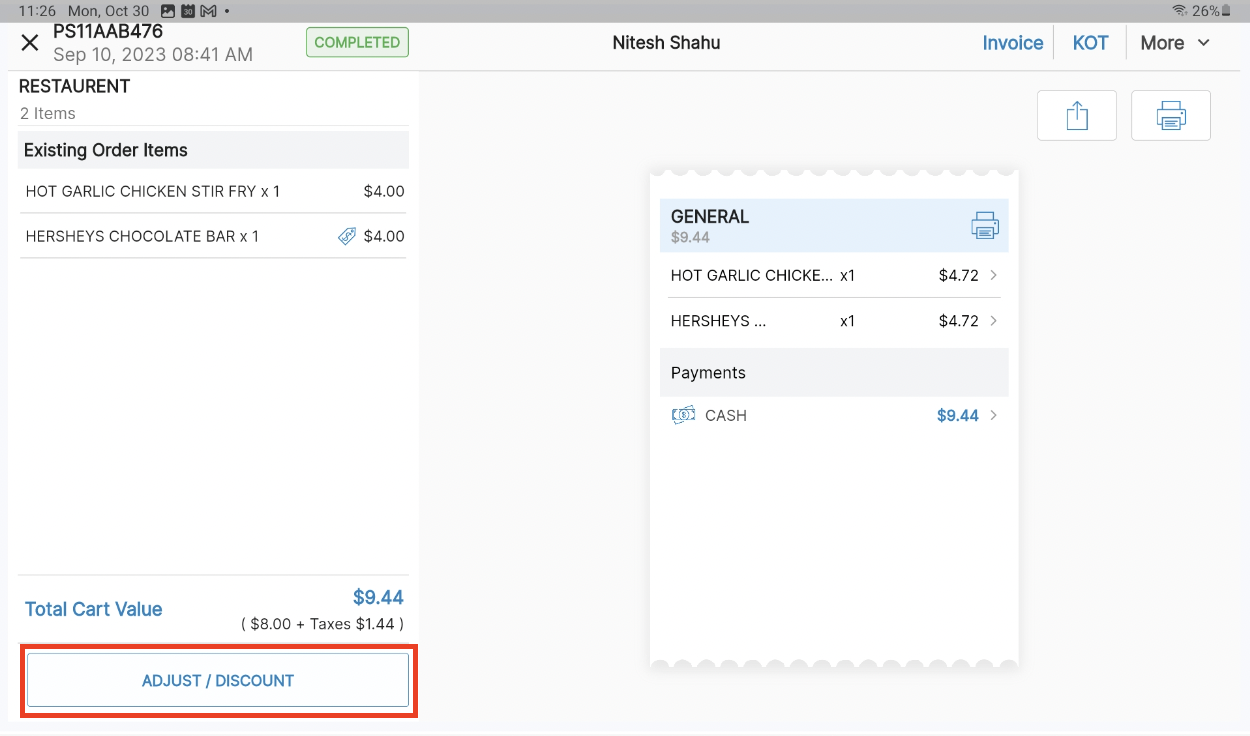Image resolution: width=1250 pixels, height=736 pixels.
Task: Select Hot Garlic Chicken Stir Fry order item
Action: tap(153, 191)
